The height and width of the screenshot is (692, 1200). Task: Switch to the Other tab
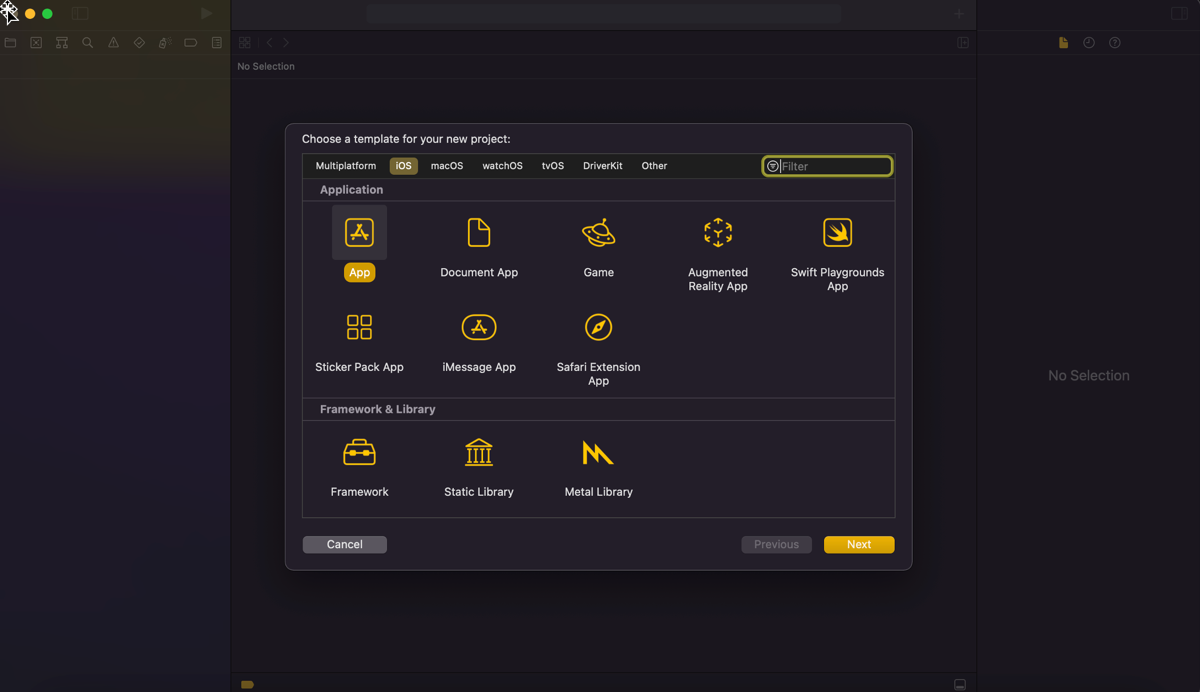point(654,166)
